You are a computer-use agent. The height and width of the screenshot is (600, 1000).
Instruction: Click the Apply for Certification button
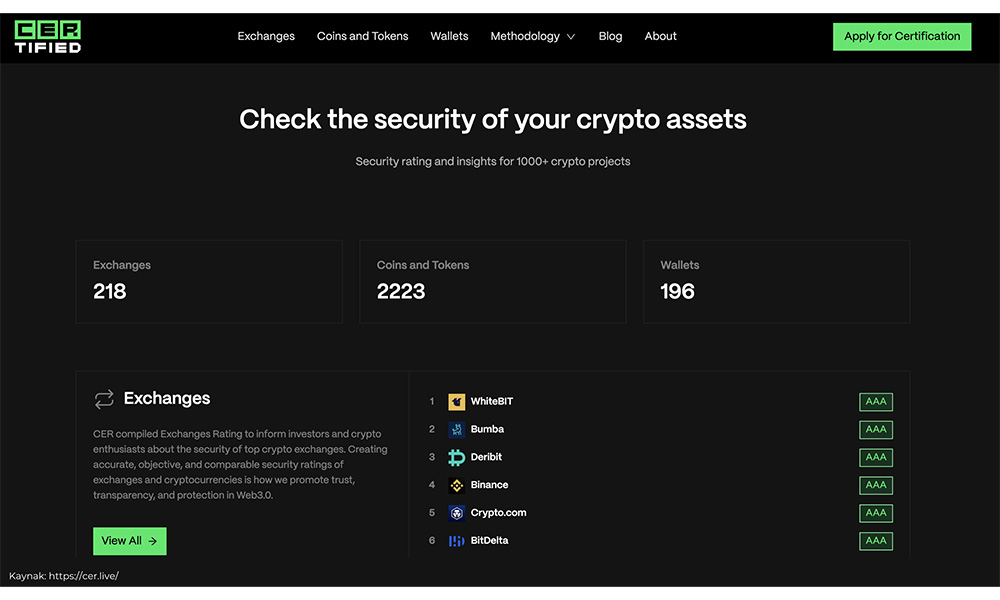902,36
